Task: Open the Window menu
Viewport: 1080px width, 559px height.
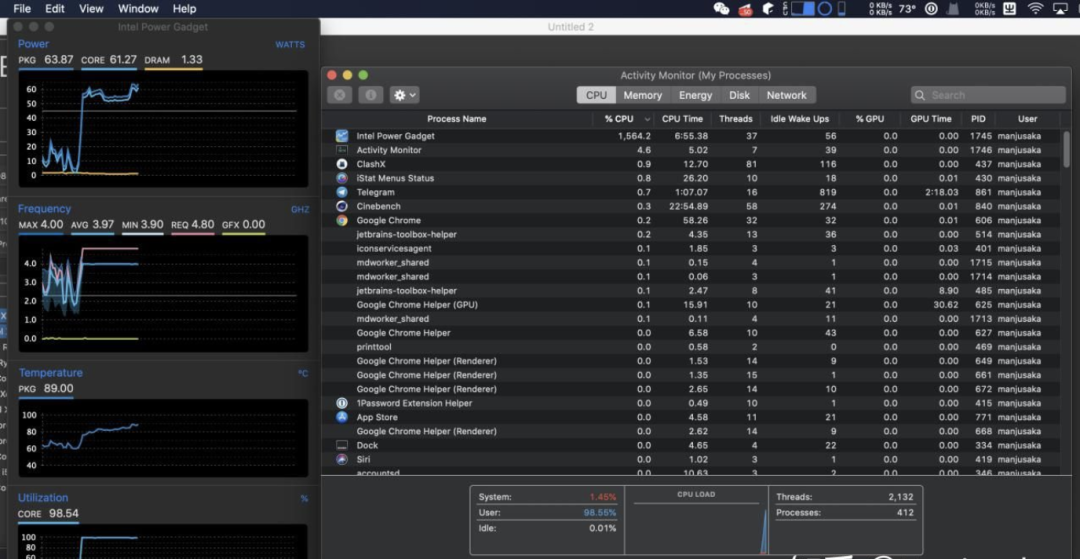Action: click(x=136, y=9)
